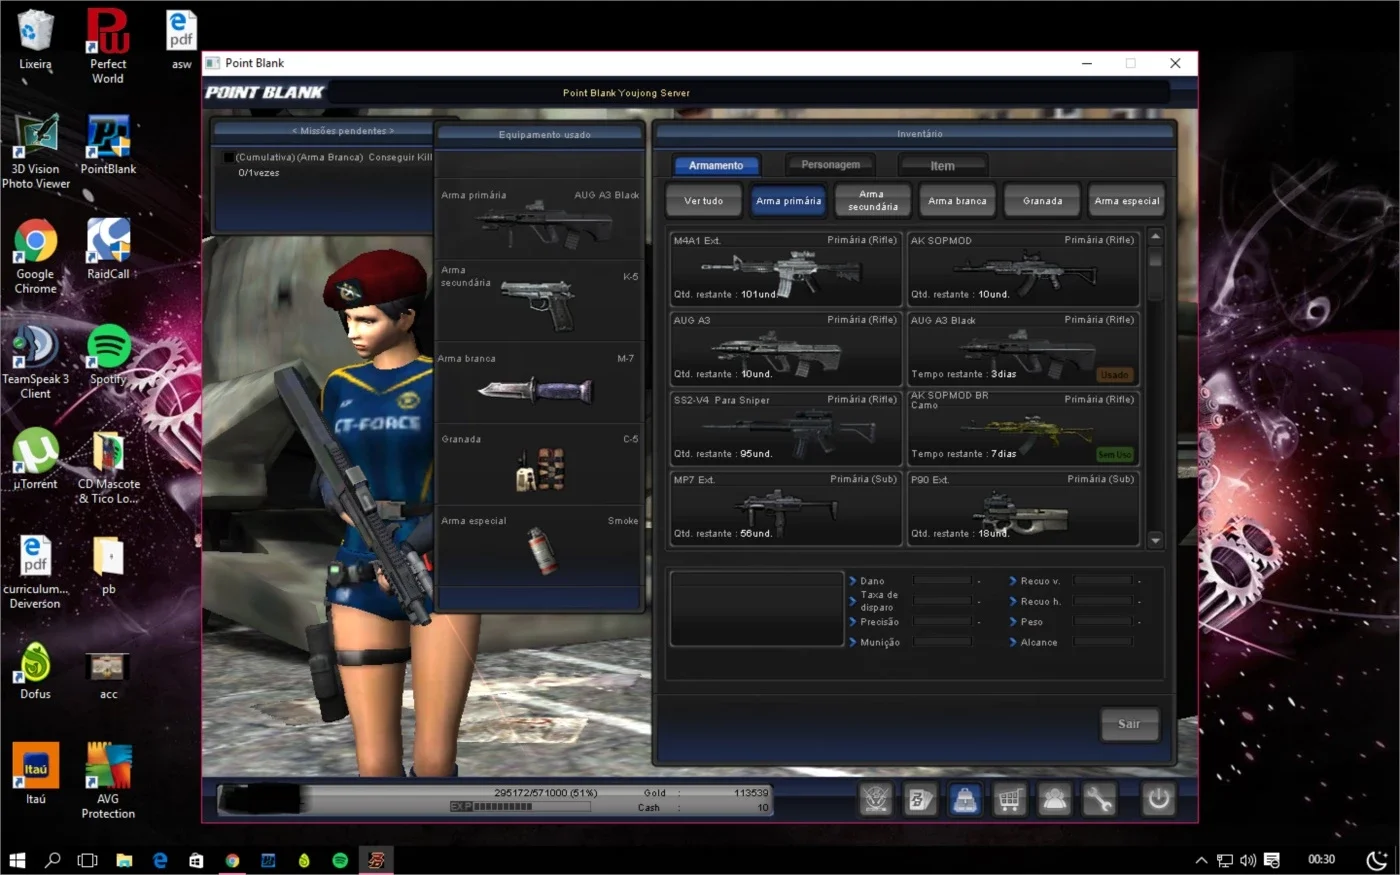Screen dimensions: 1400x875
Task: Click the Sair button
Action: point(1128,724)
